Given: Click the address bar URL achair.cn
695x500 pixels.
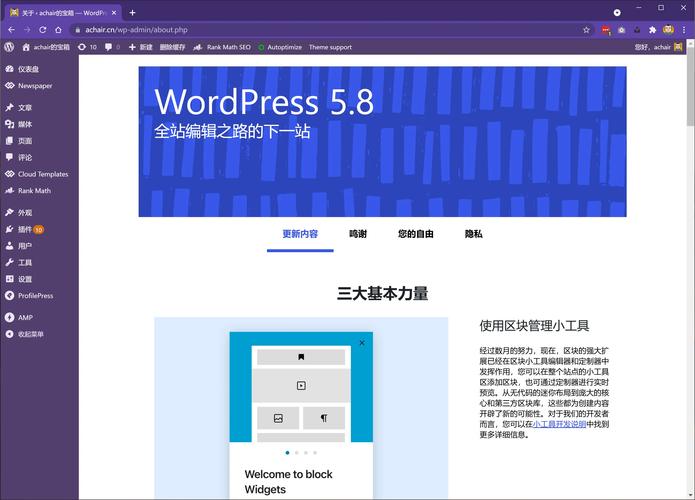Looking at the screenshot, I should [137, 30].
